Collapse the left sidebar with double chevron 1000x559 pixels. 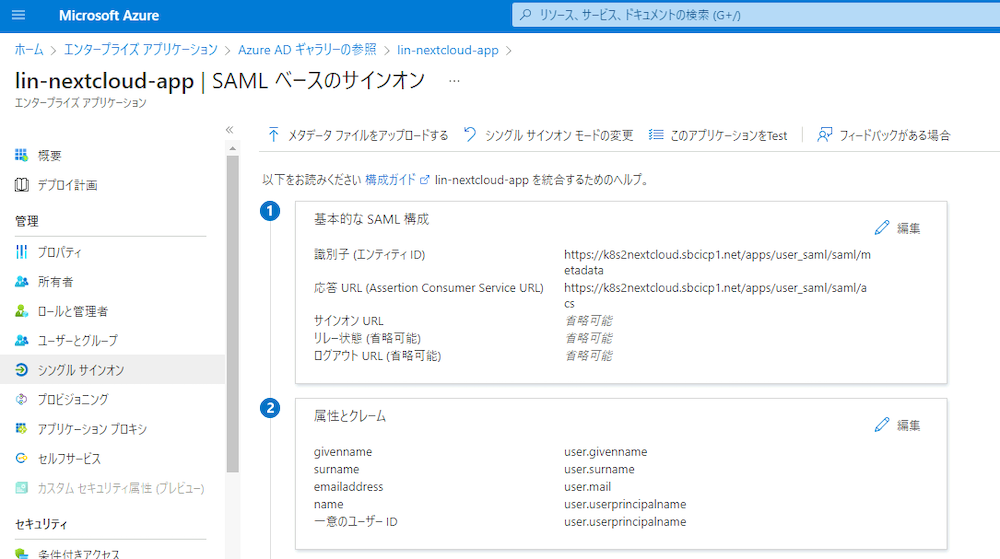[x=229, y=130]
